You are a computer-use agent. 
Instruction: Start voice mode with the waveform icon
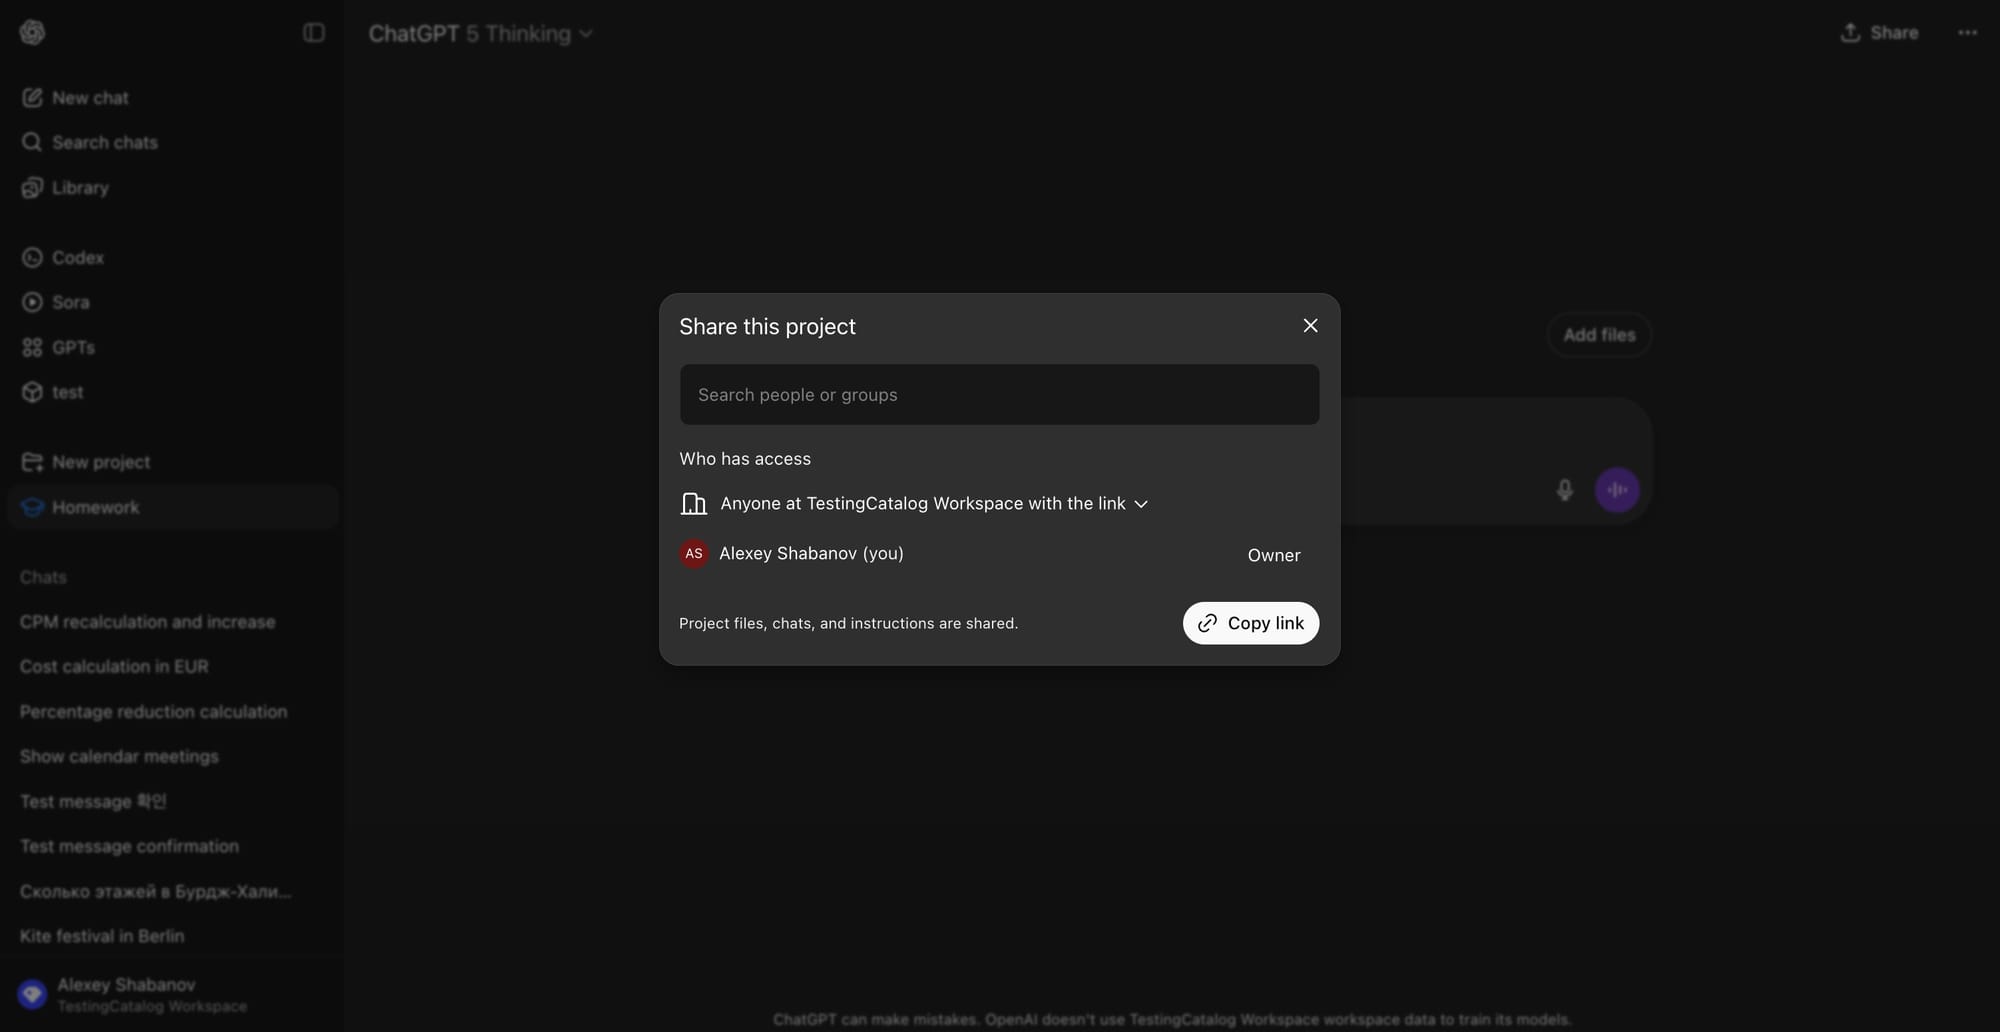[x=1617, y=490]
